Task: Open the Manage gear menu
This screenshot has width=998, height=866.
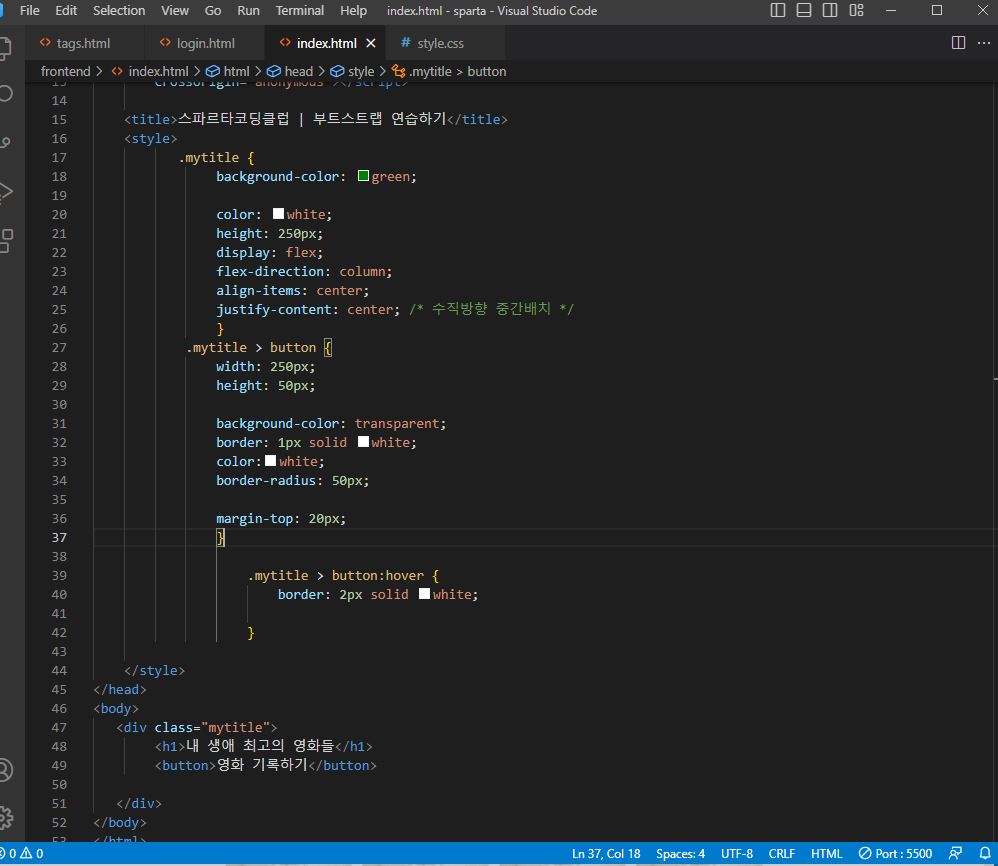Action: (x=5, y=818)
